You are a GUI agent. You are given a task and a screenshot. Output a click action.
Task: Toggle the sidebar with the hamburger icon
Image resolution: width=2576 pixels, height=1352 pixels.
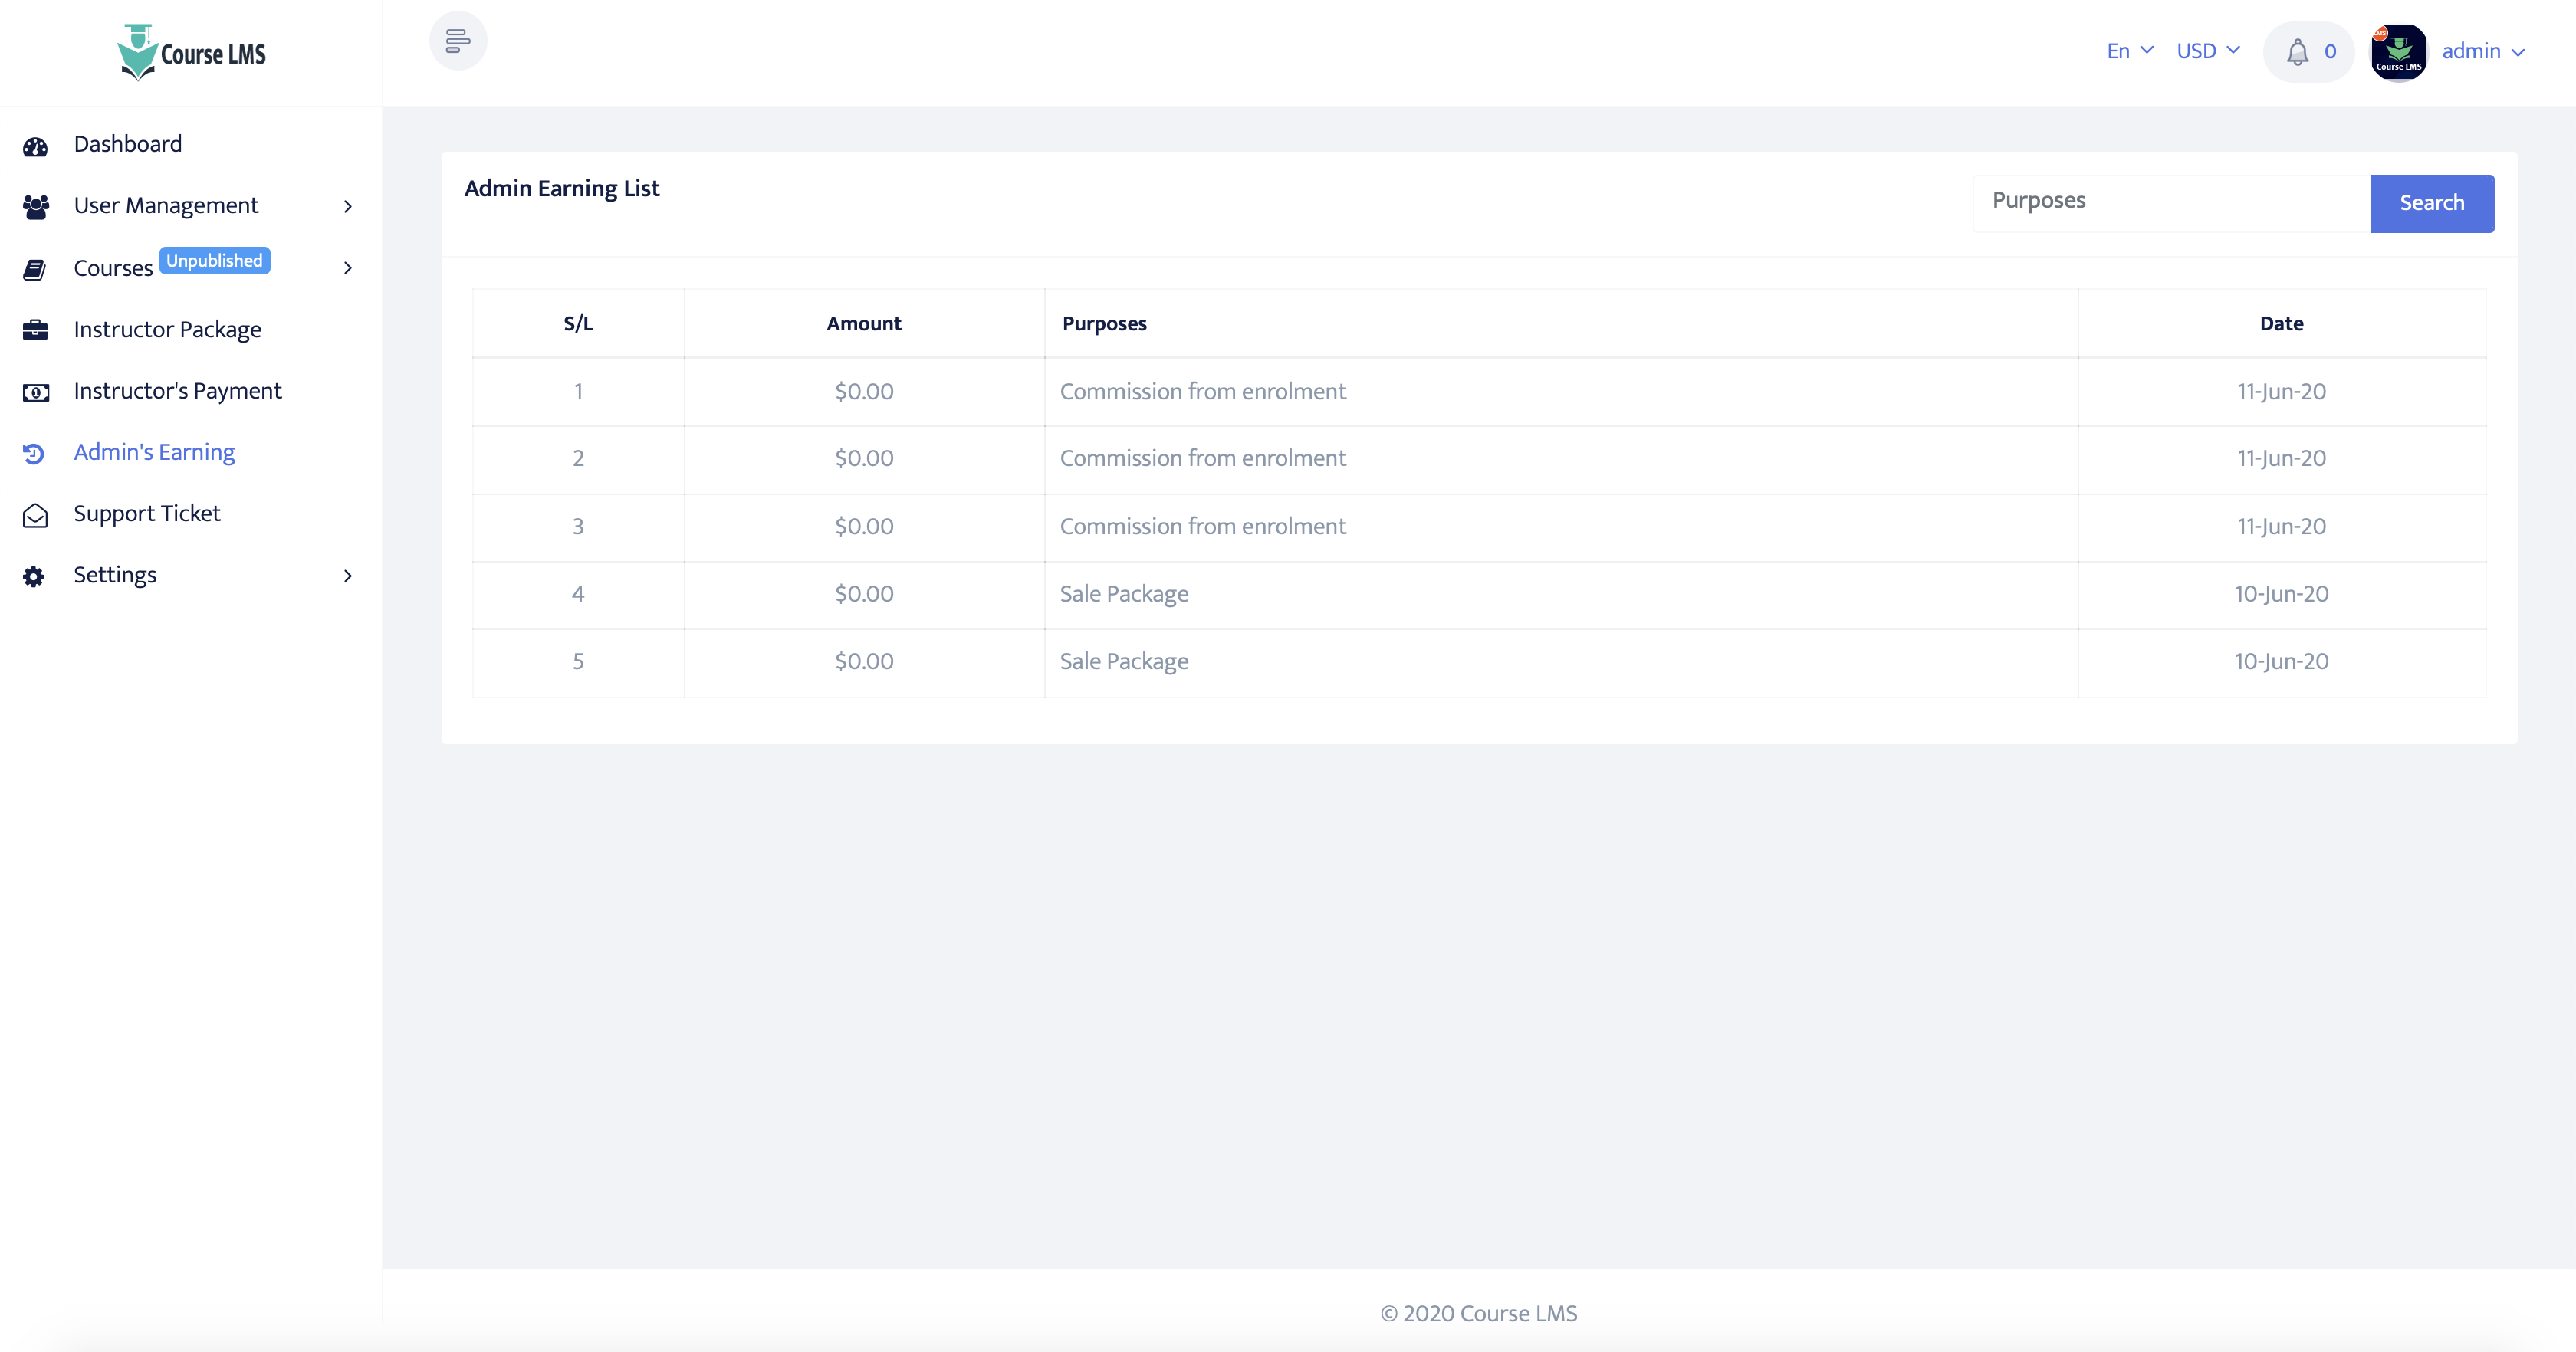click(458, 41)
